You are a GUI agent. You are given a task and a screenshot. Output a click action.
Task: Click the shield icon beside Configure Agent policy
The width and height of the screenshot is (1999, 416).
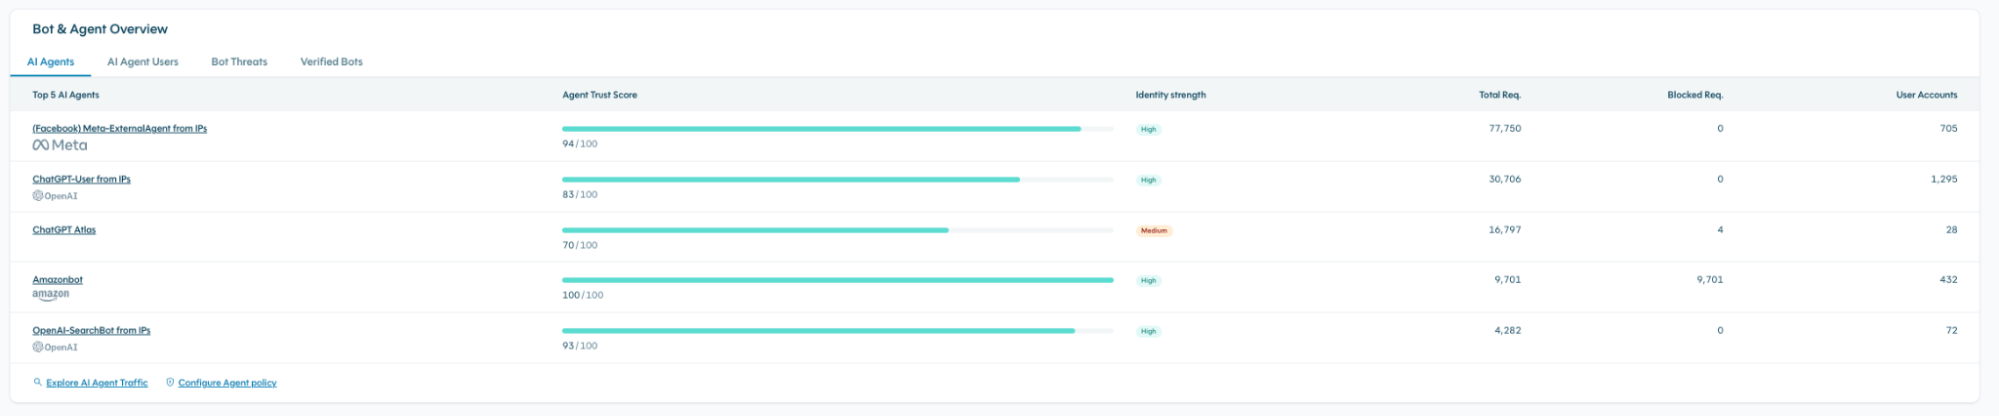[x=170, y=382]
